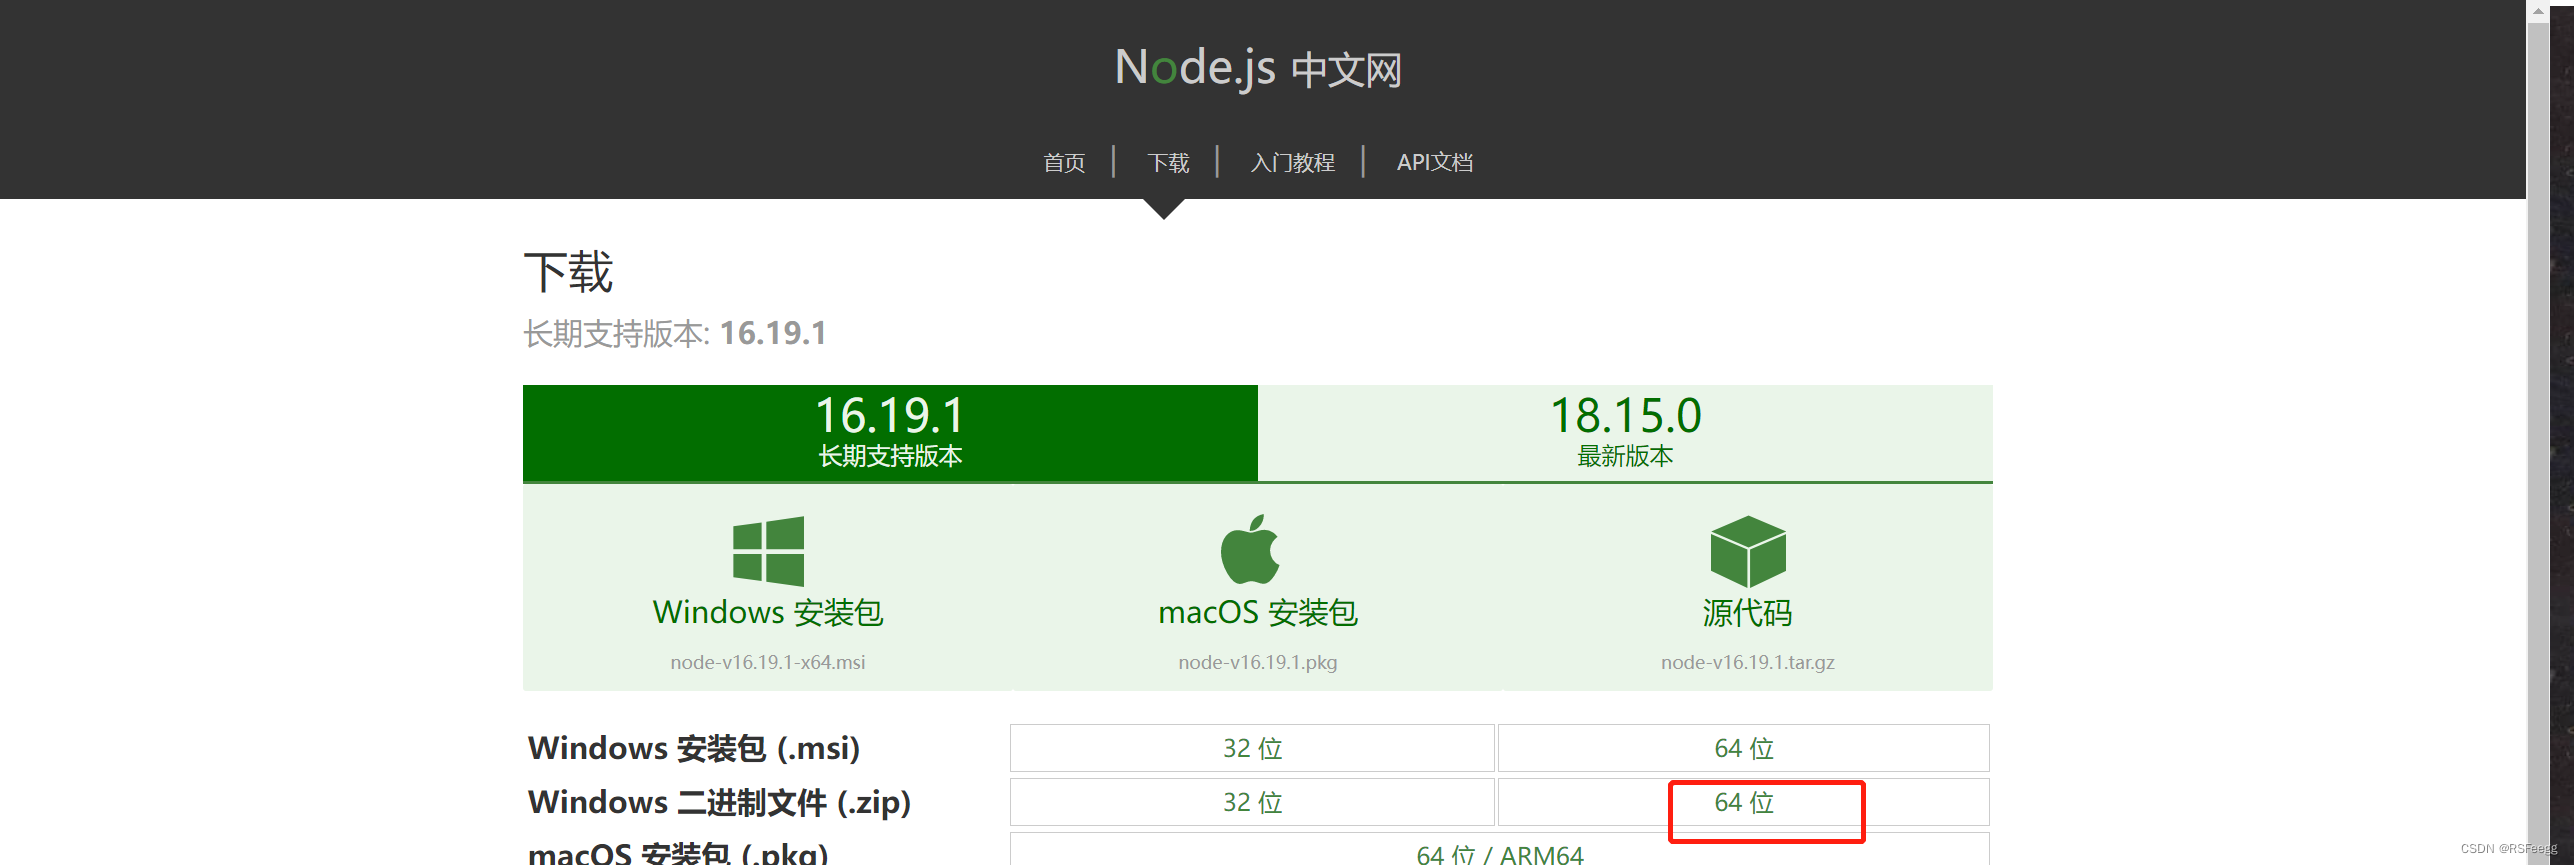This screenshot has width=2574, height=865.
Task: Click the 长期支持版本: 16.19.1 subtitle
Action: [x=675, y=333]
